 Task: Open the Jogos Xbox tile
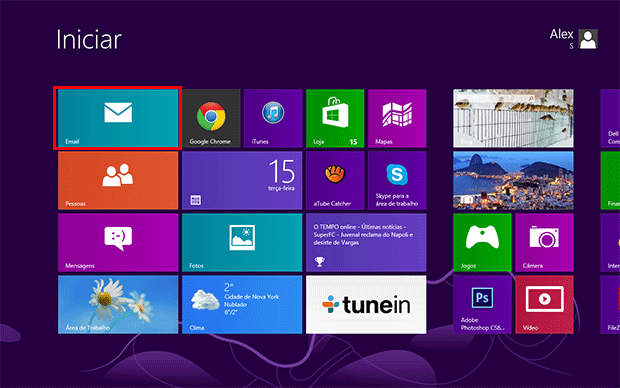click(x=482, y=242)
